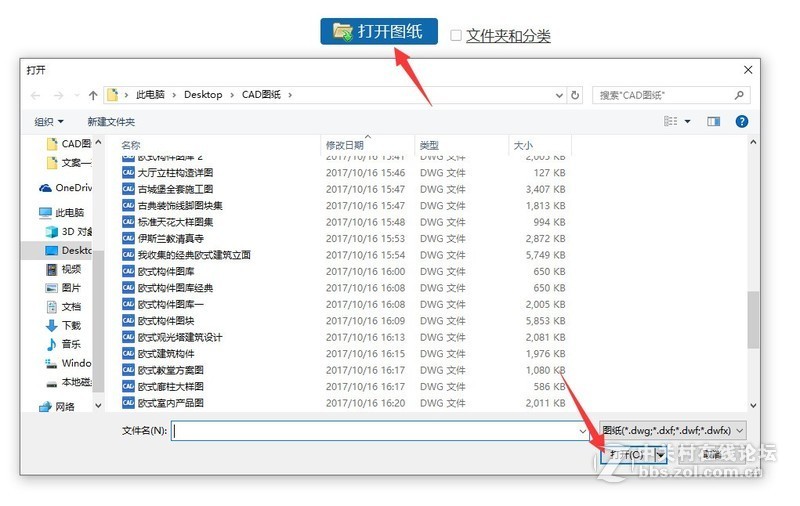Image resolution: width=800 pixels, height=506 pixels.
Task: Select CAD图纸 in the breadcrumb path
Action: click(x=261, y=95)
